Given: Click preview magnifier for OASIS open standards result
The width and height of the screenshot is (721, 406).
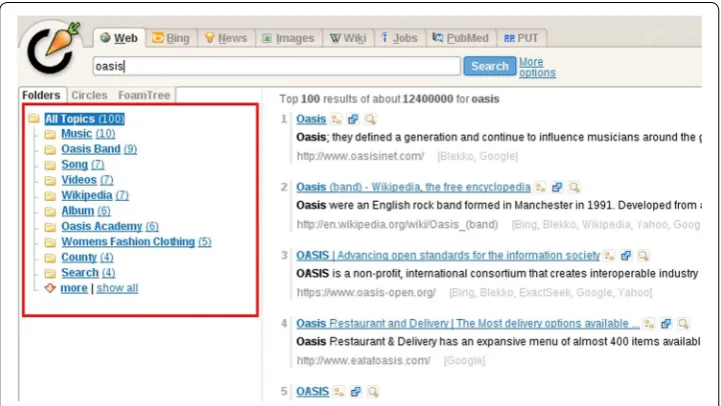Looking at the screenshot, I should (643, 256).
